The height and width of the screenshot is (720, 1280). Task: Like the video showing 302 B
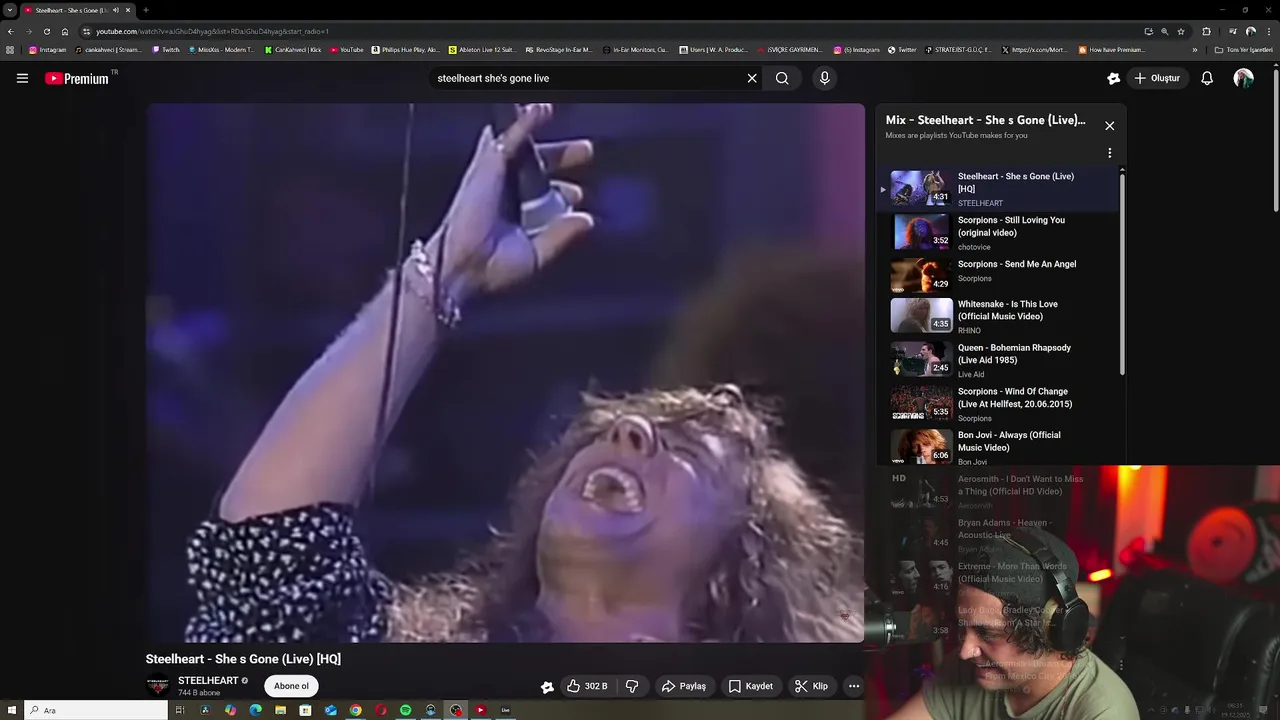pyautogui.click(x=587, y=686)
